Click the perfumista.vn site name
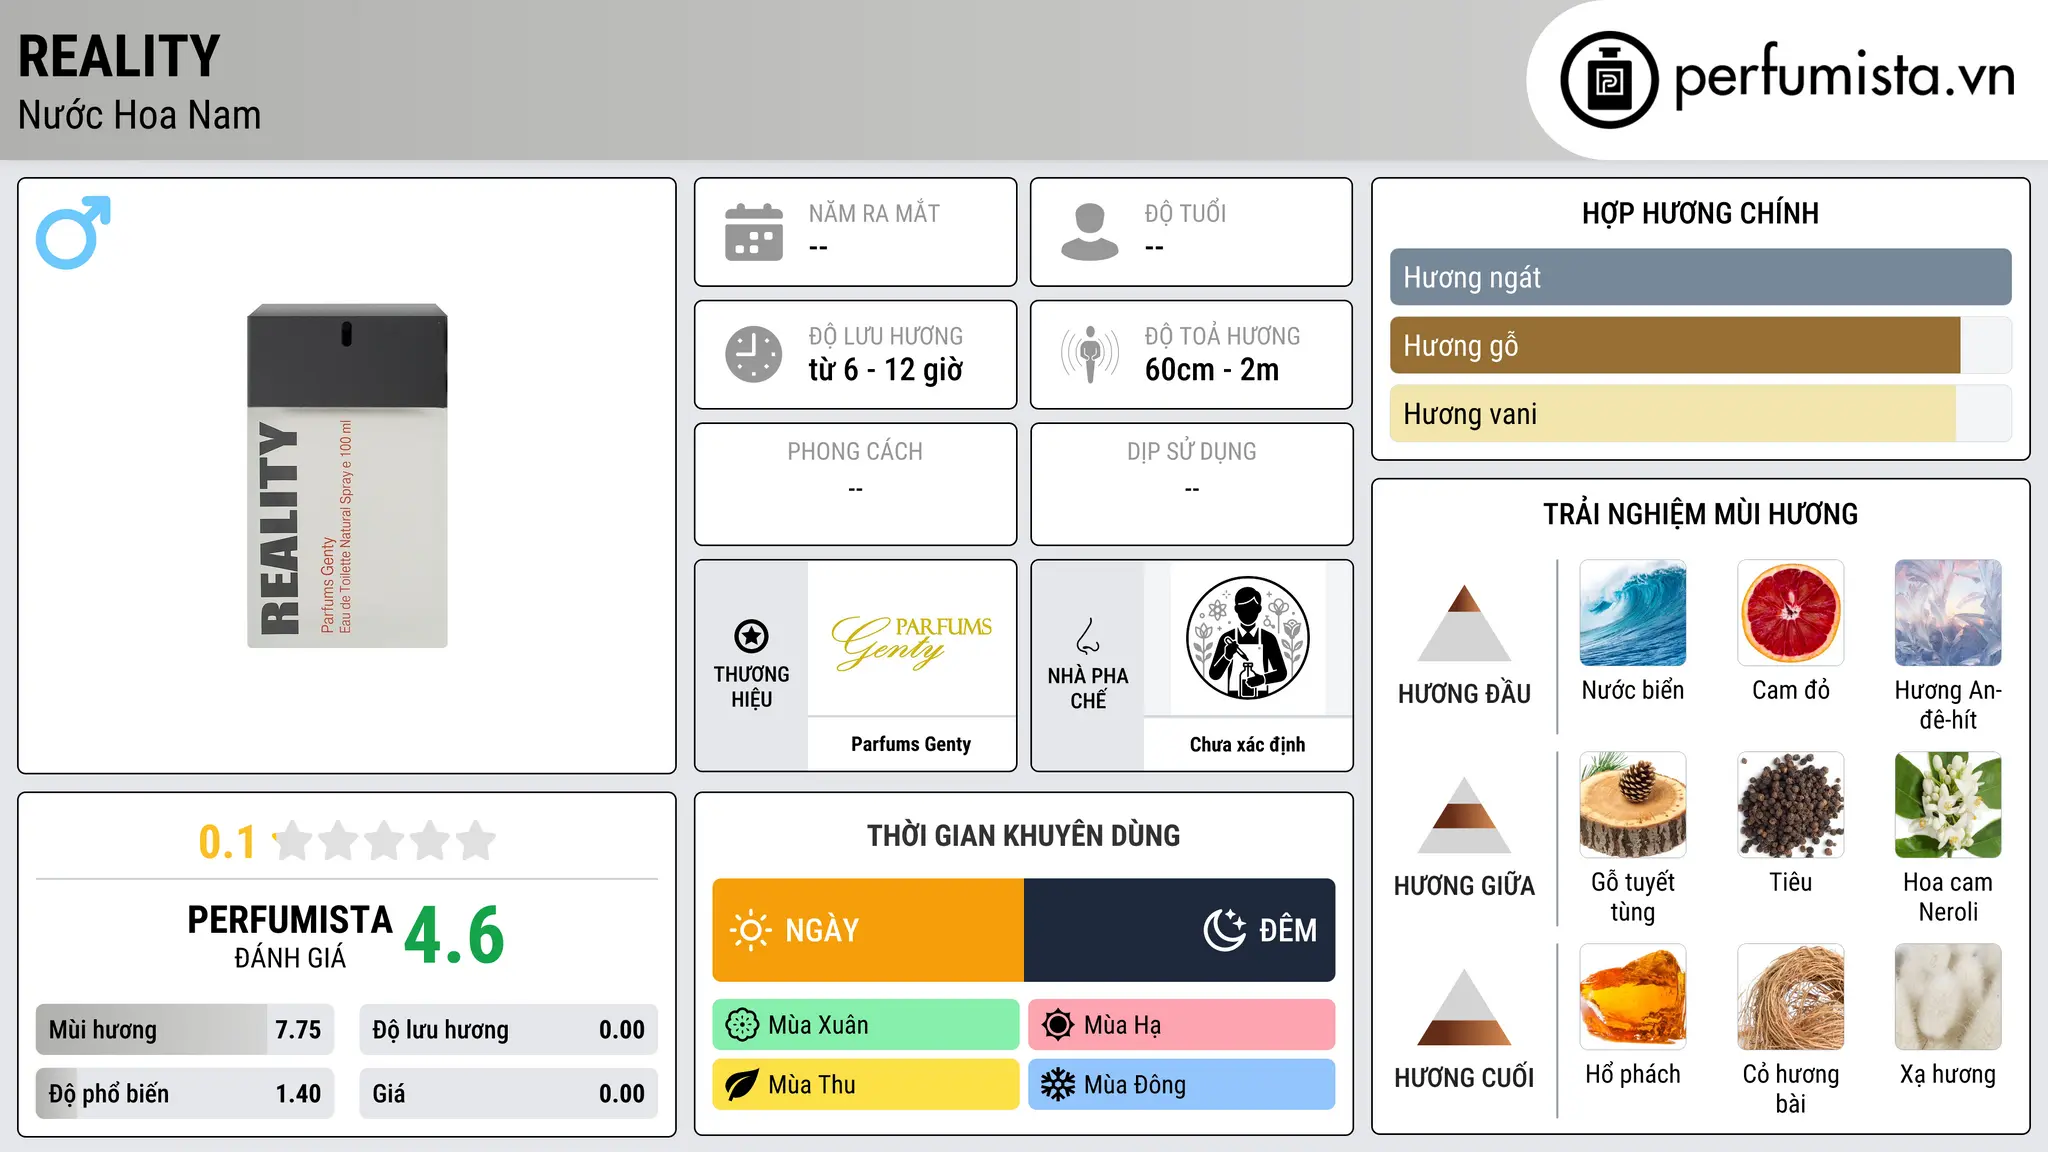 [x=1845, y=77]
